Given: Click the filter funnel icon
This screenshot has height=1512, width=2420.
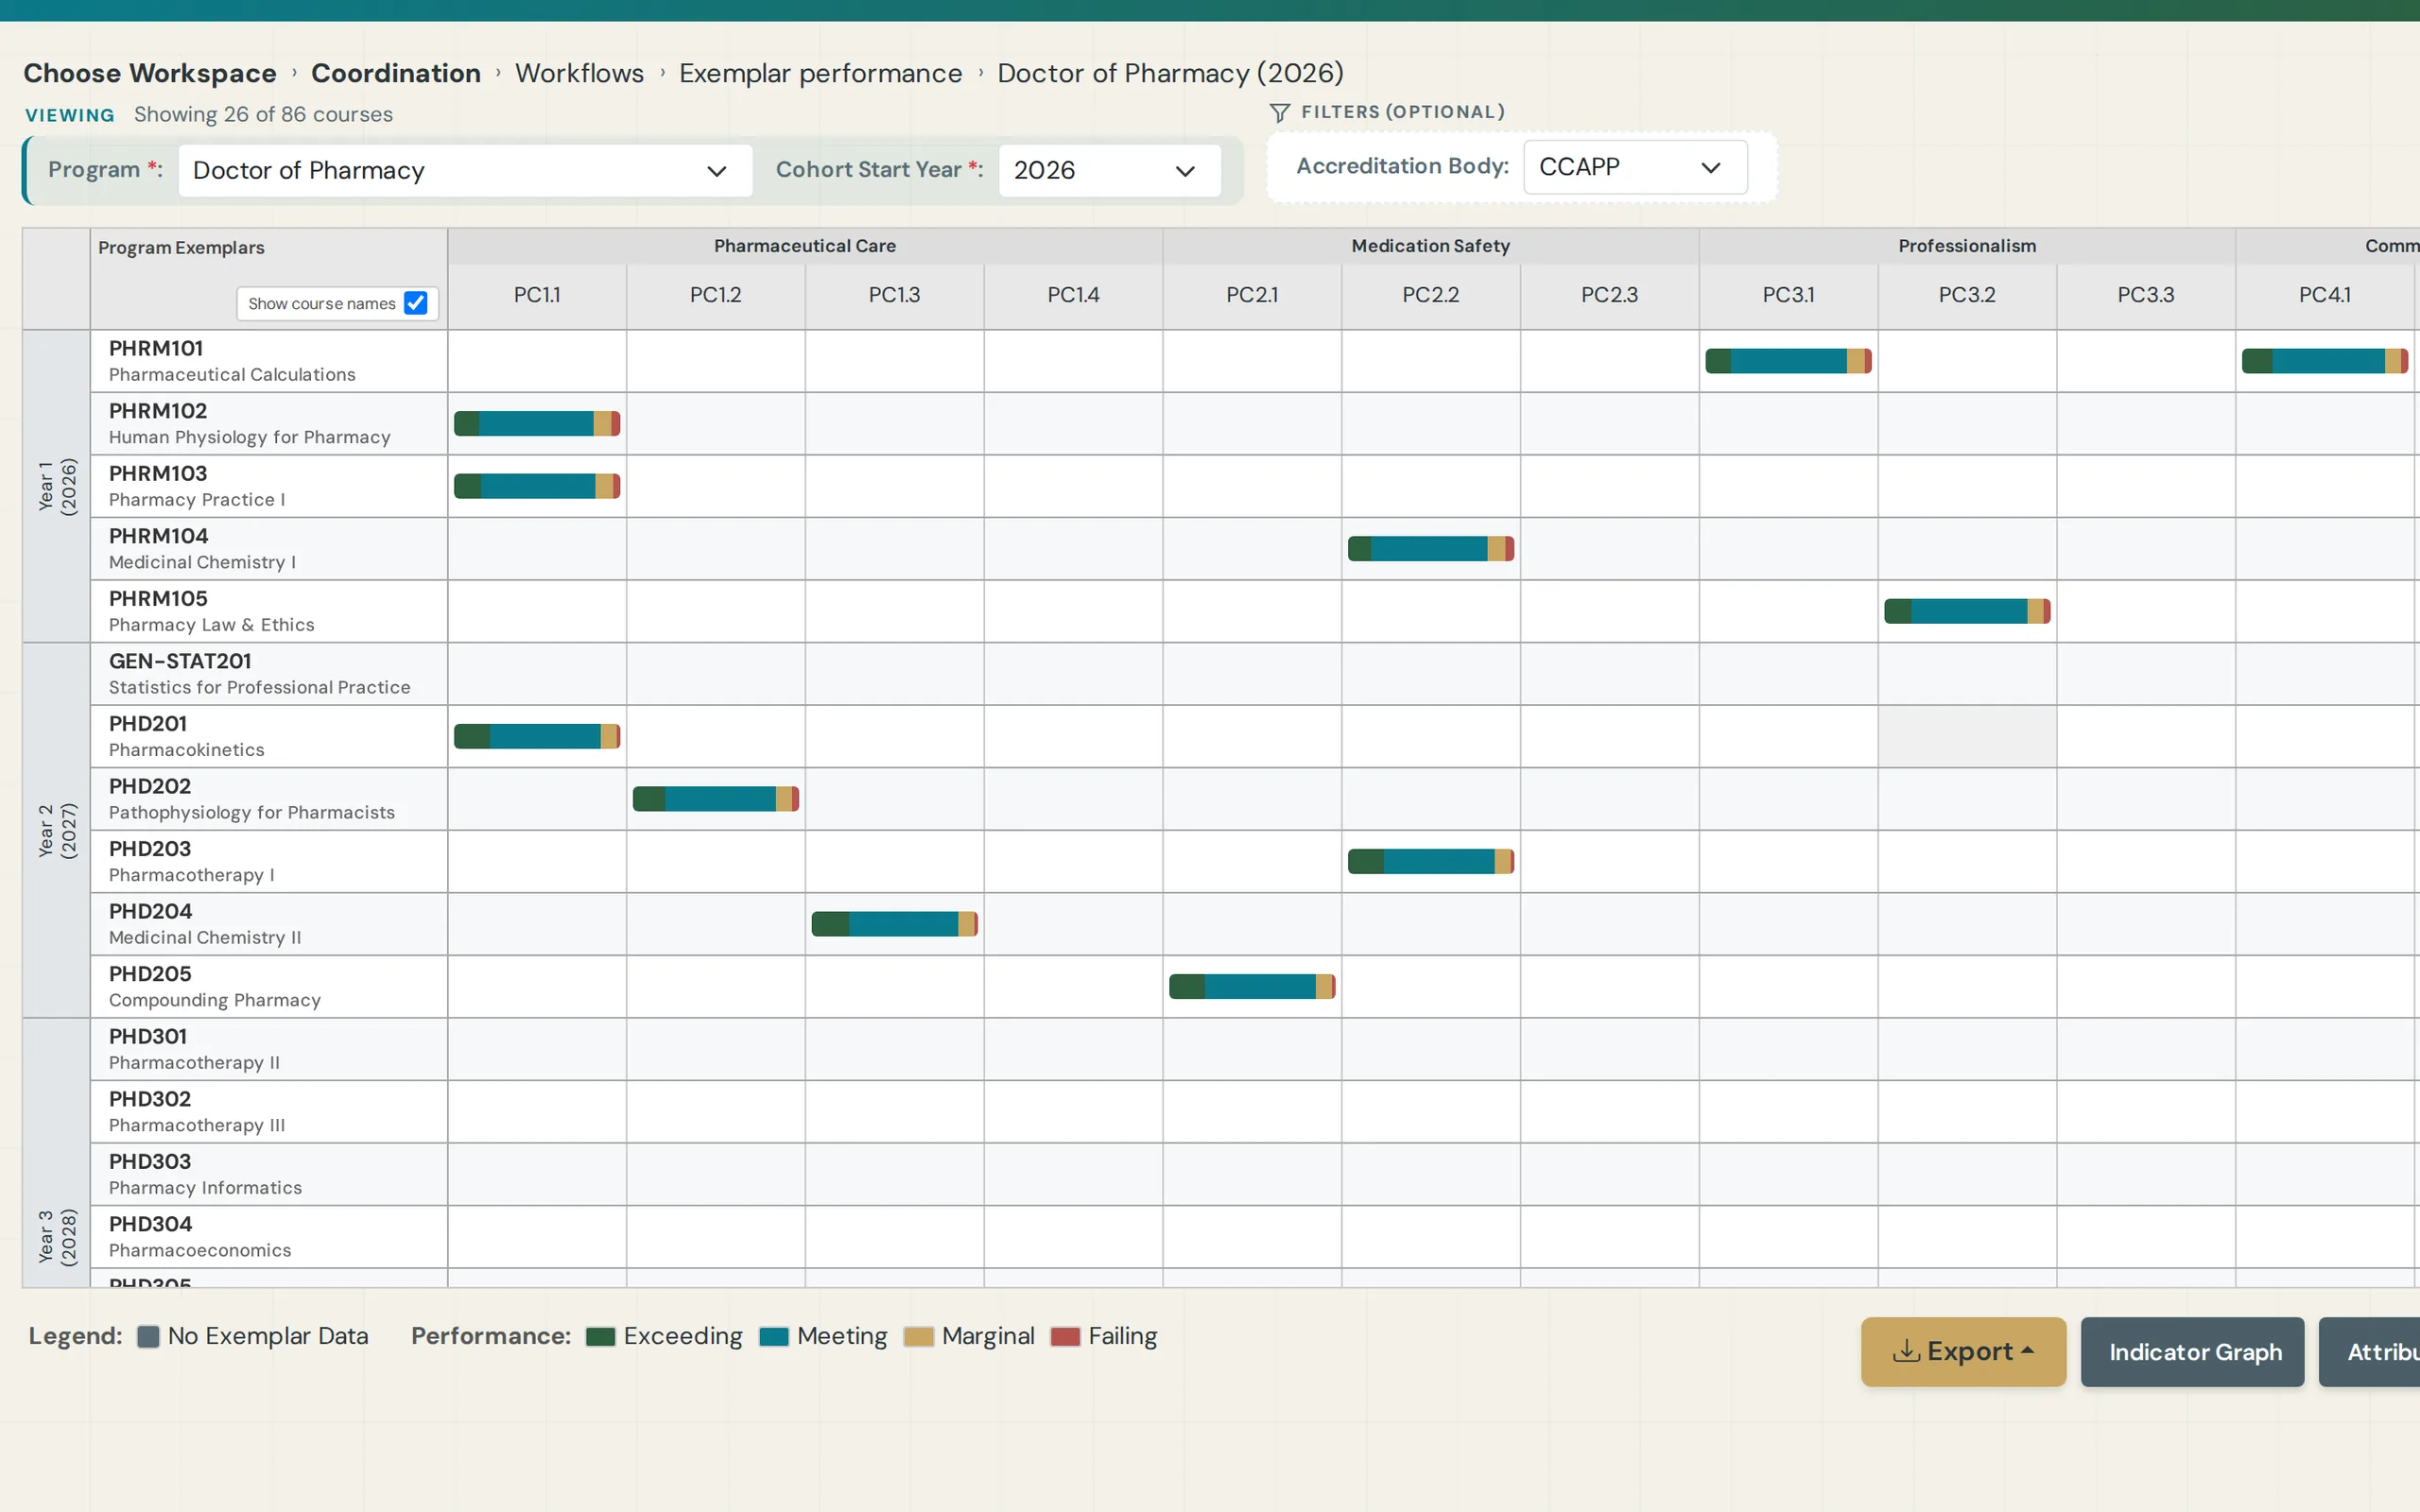Looking at the screenshot, I should tap(1279, 112).
